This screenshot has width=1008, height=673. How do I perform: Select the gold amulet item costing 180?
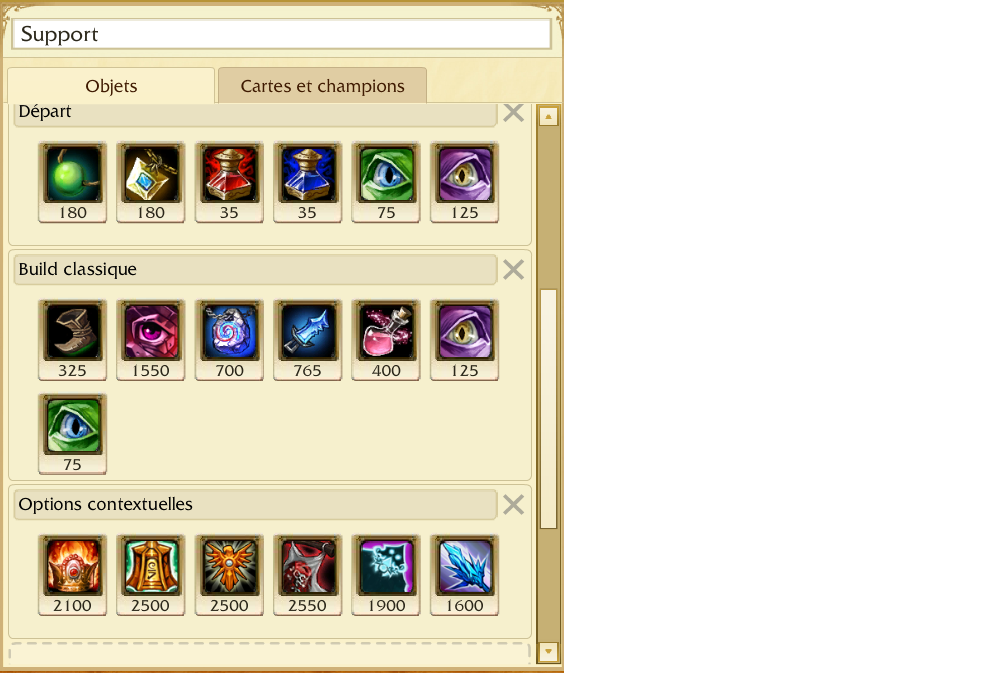point(150,183)
